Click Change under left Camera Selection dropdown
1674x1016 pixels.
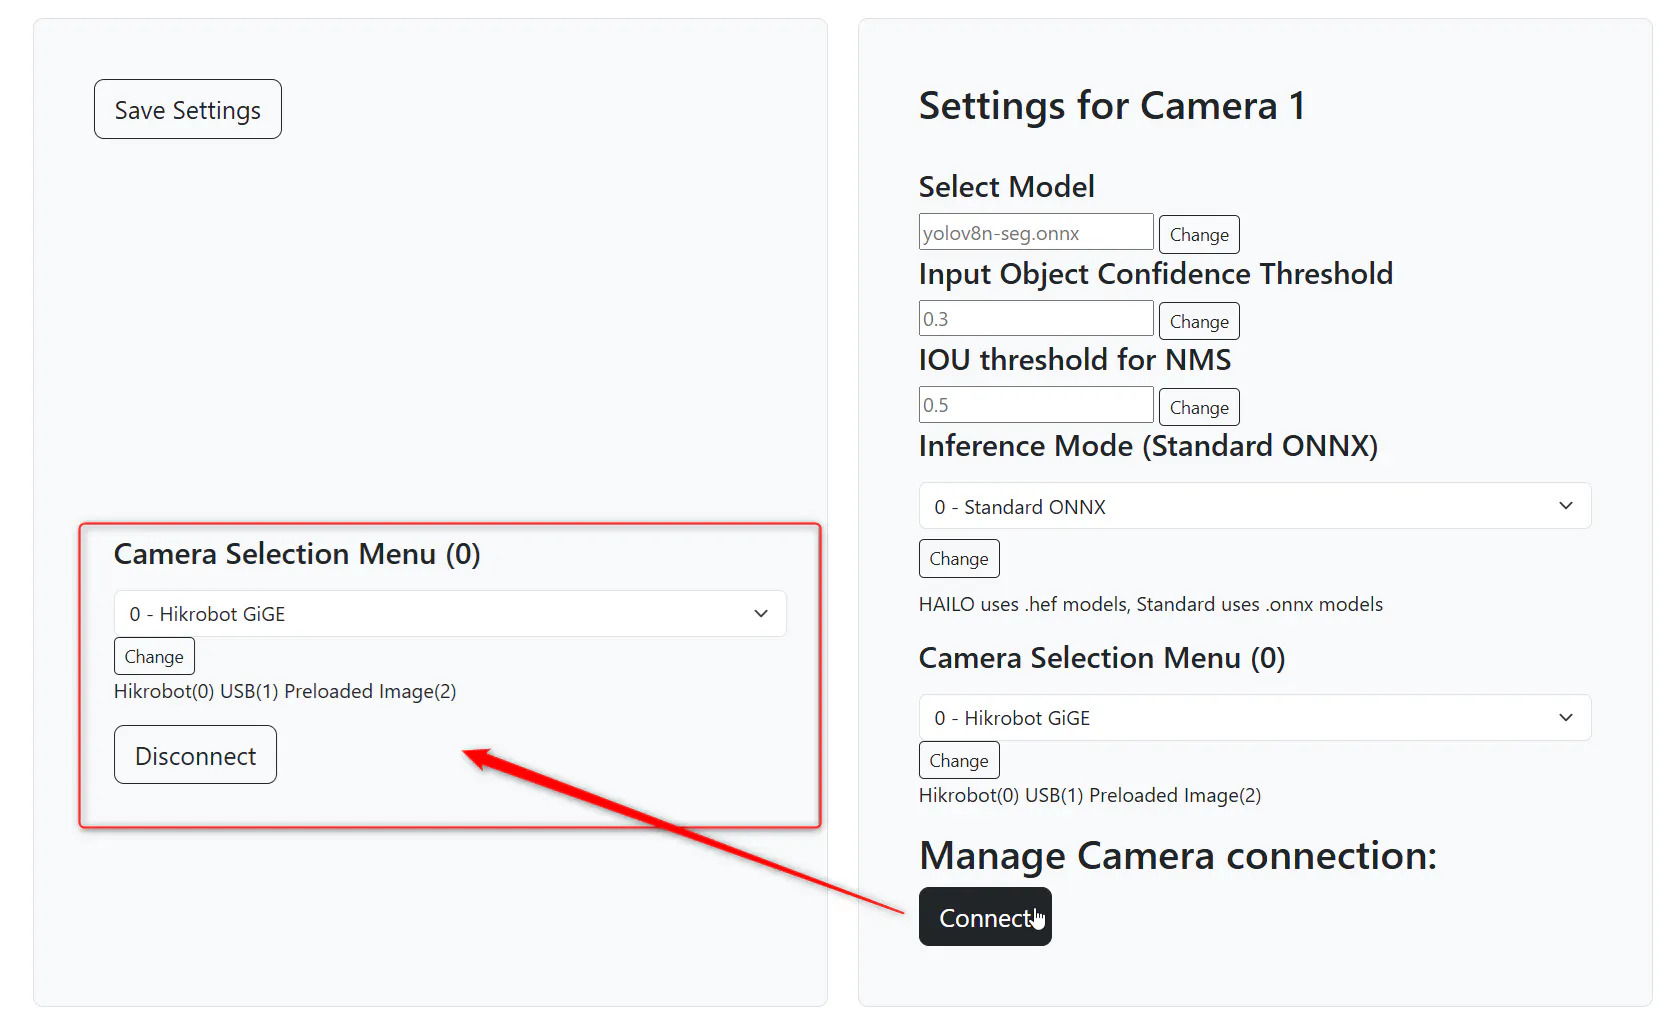coord(154,656)
